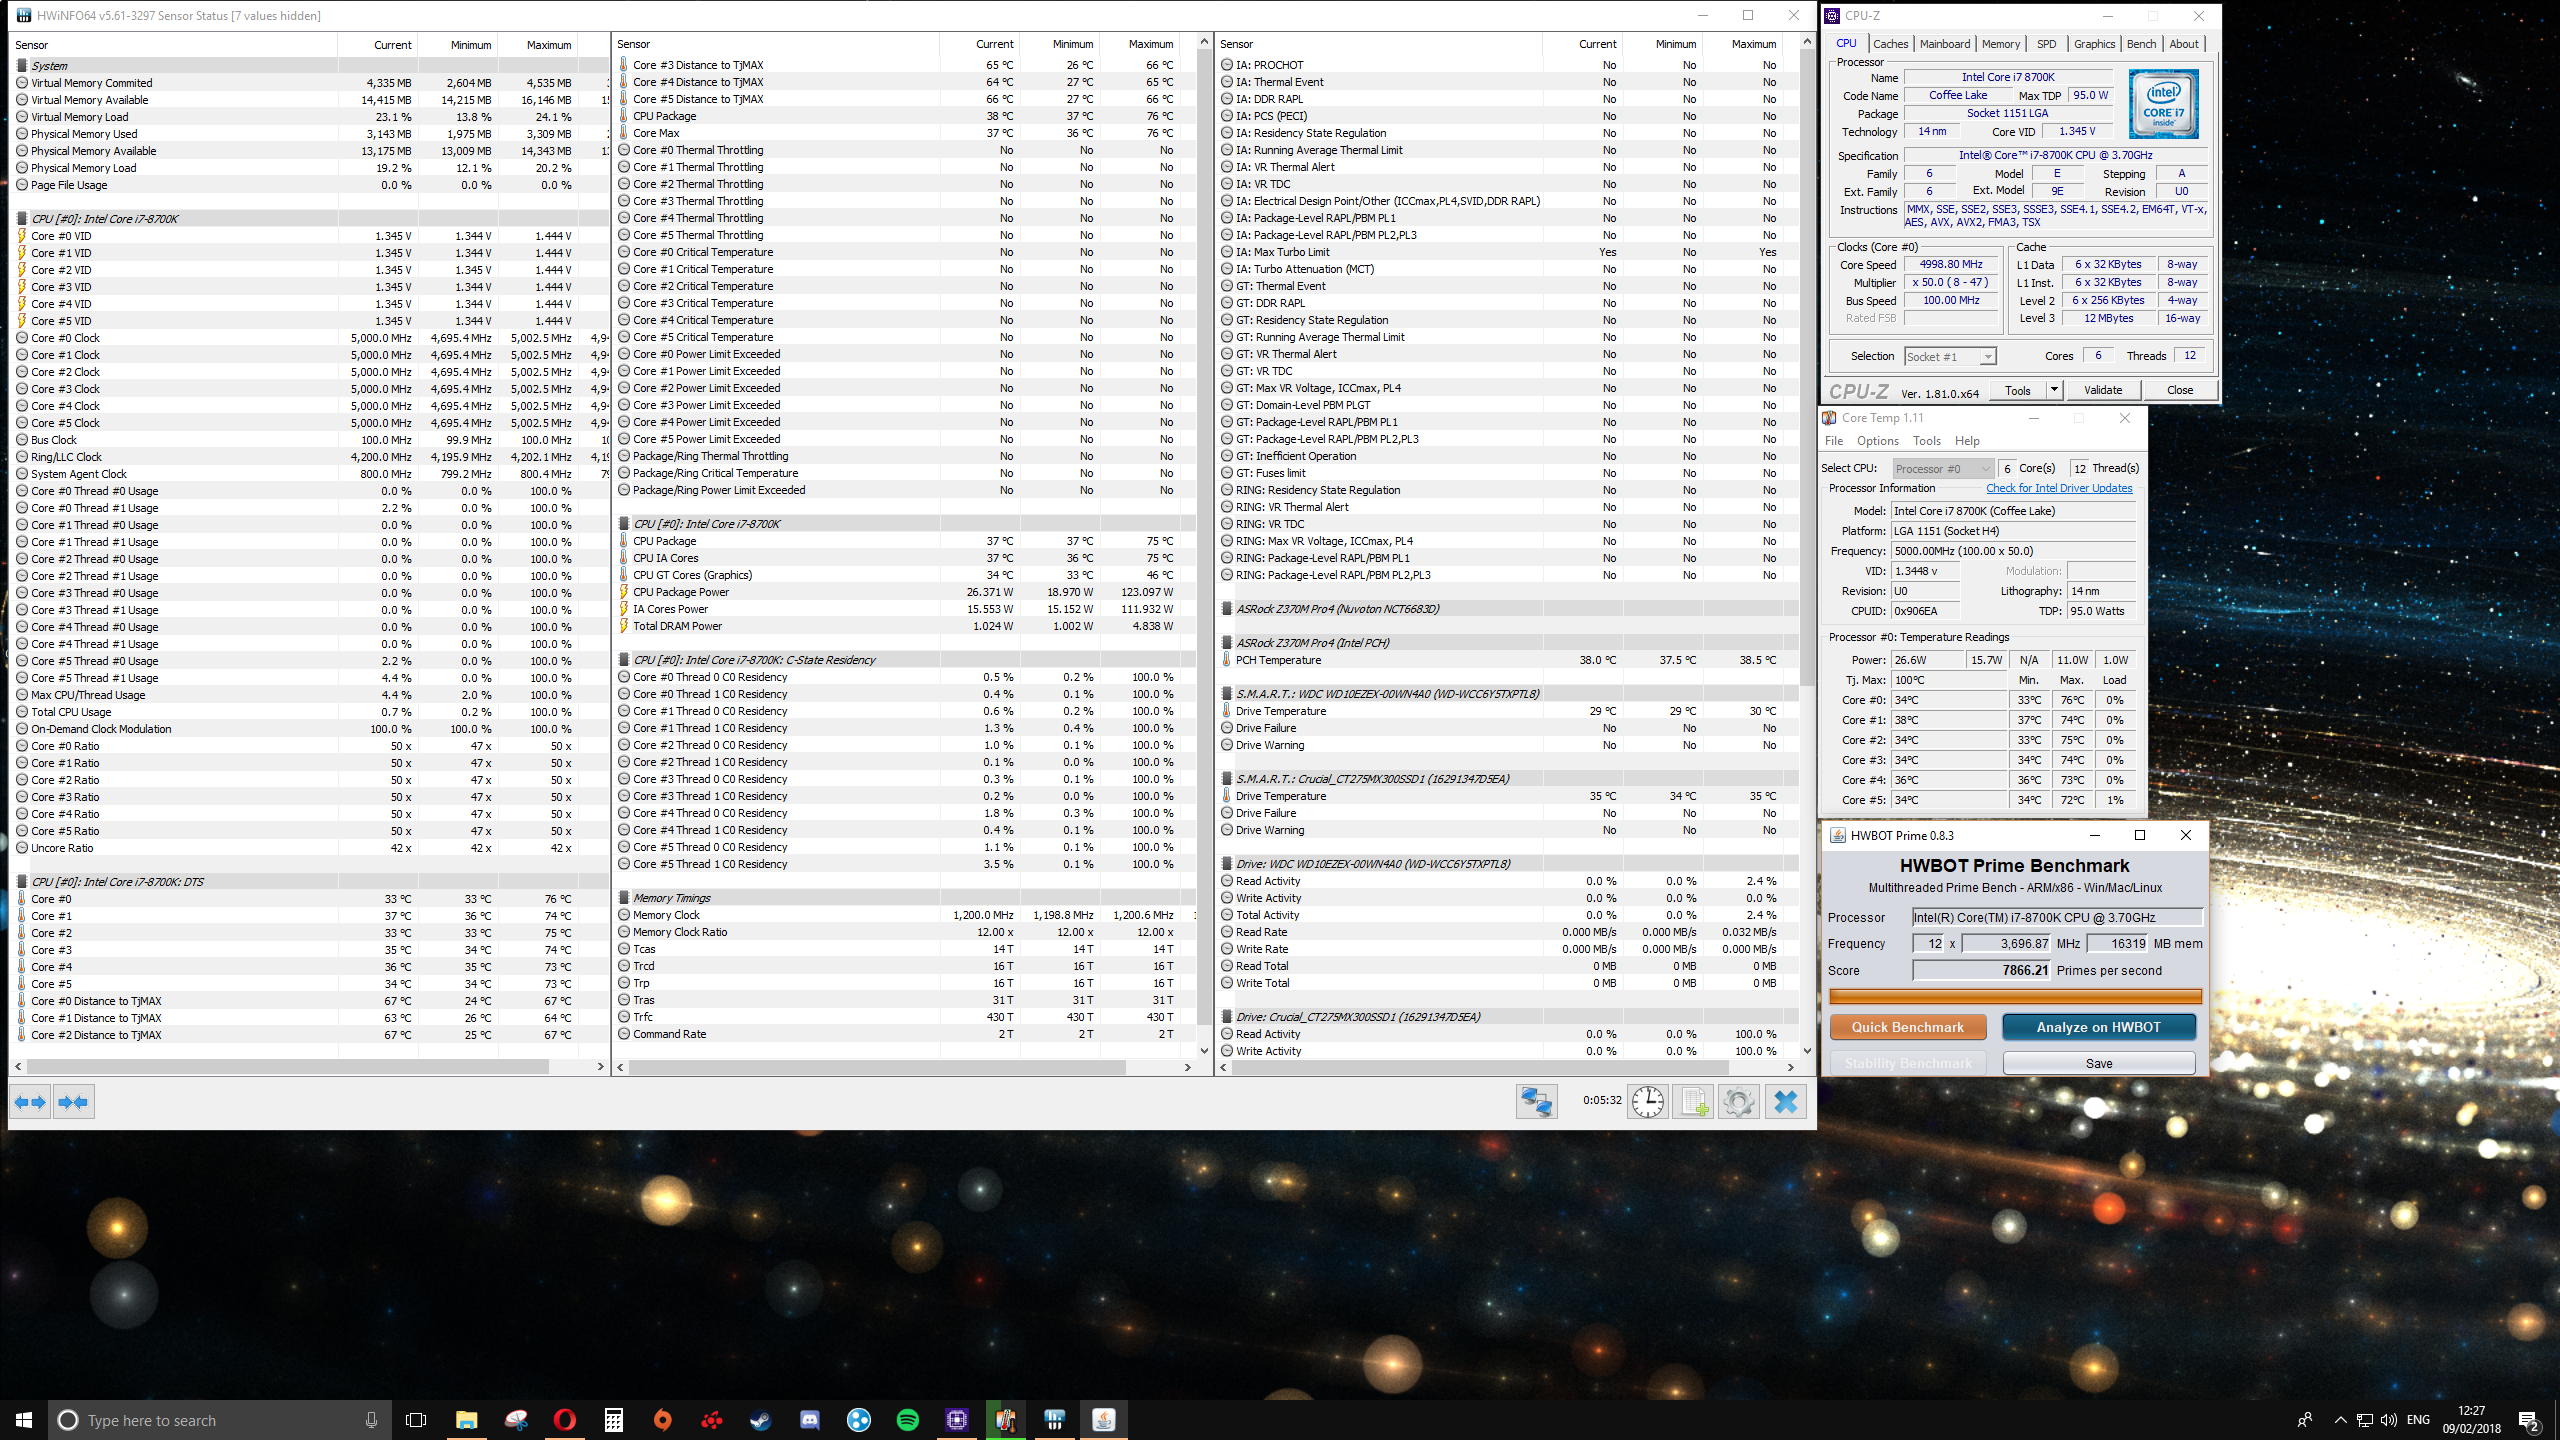The height and width of the screenshot is (1440, 2560).
Task: Open HWiNFO sensor settings gear
Action: tap(1739, 1102)
